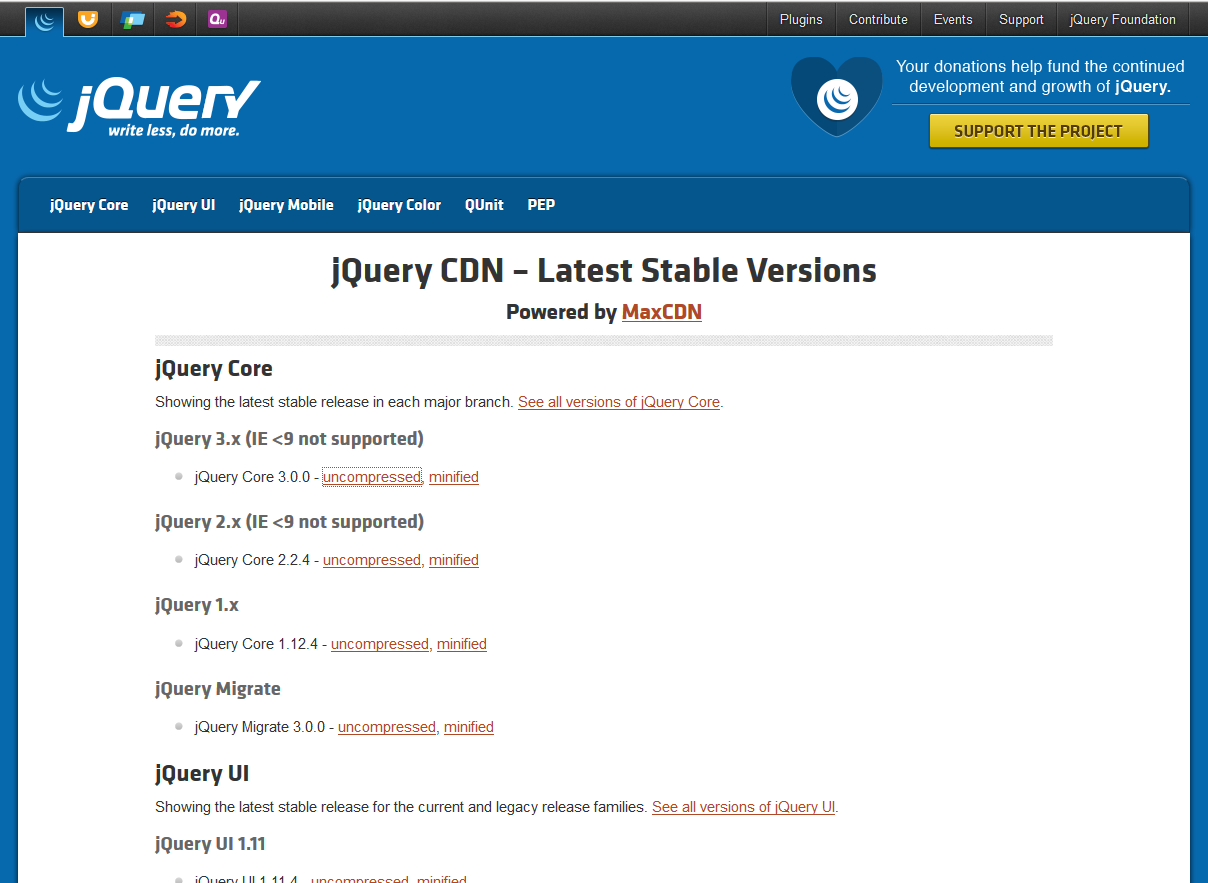
Task: Click the jQuery CDN Latest Stable Versions heading
Action: pos(604,271)
